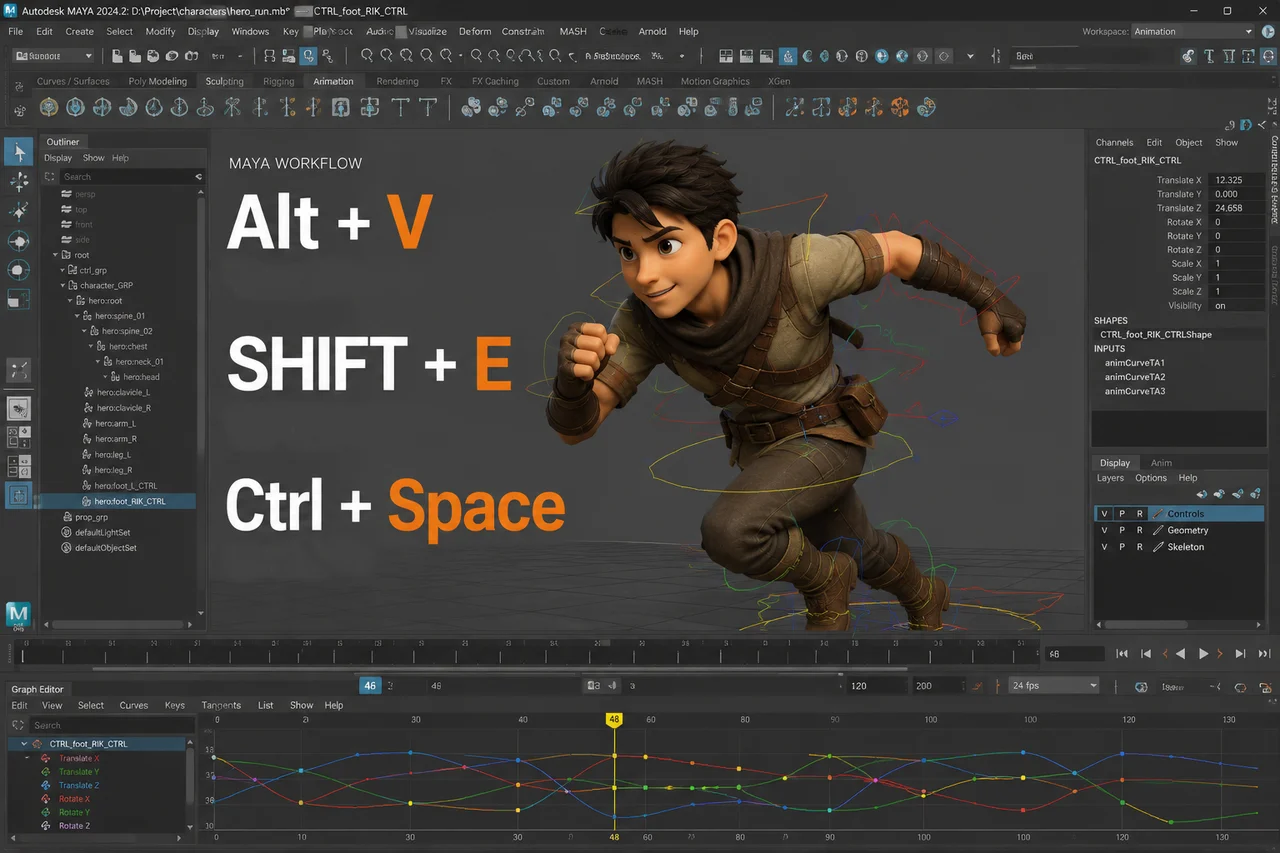Go to end of playback range
This screenshot has height=853, width=1280.
click(x=1265, y=654)
